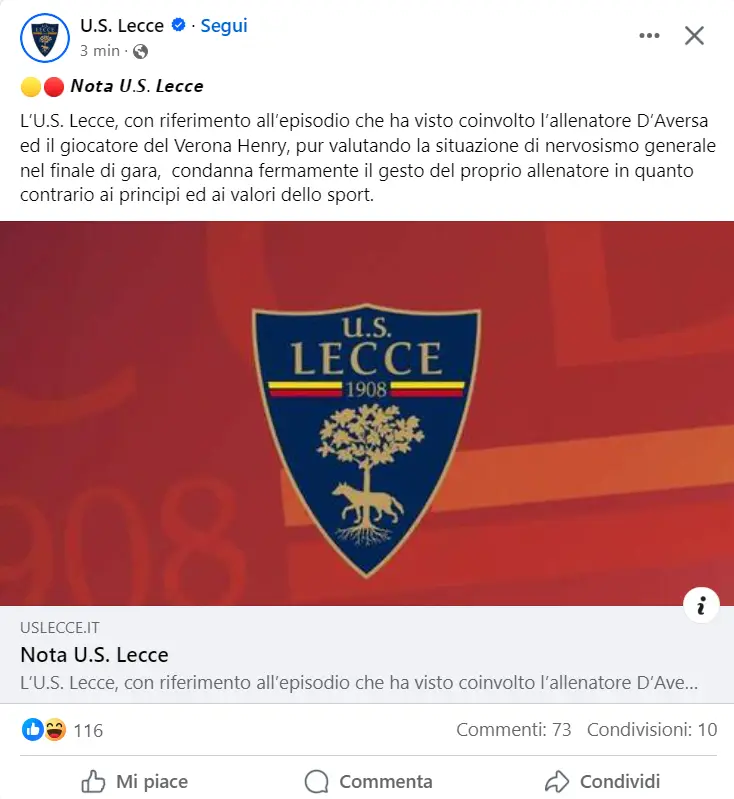The image size is (734, 799).
Task: Open the three-dot post options menu
Action: pos(649,36)
